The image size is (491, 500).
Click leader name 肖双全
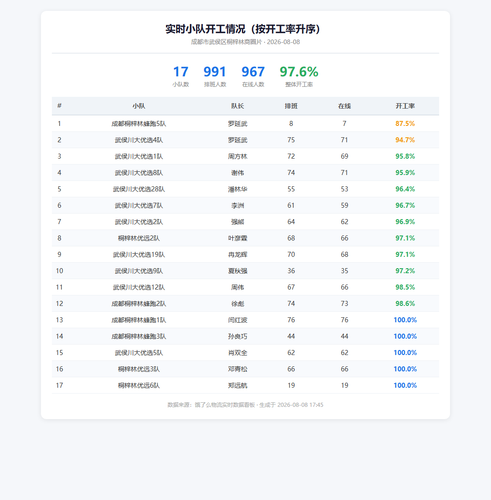click(237, 352)
